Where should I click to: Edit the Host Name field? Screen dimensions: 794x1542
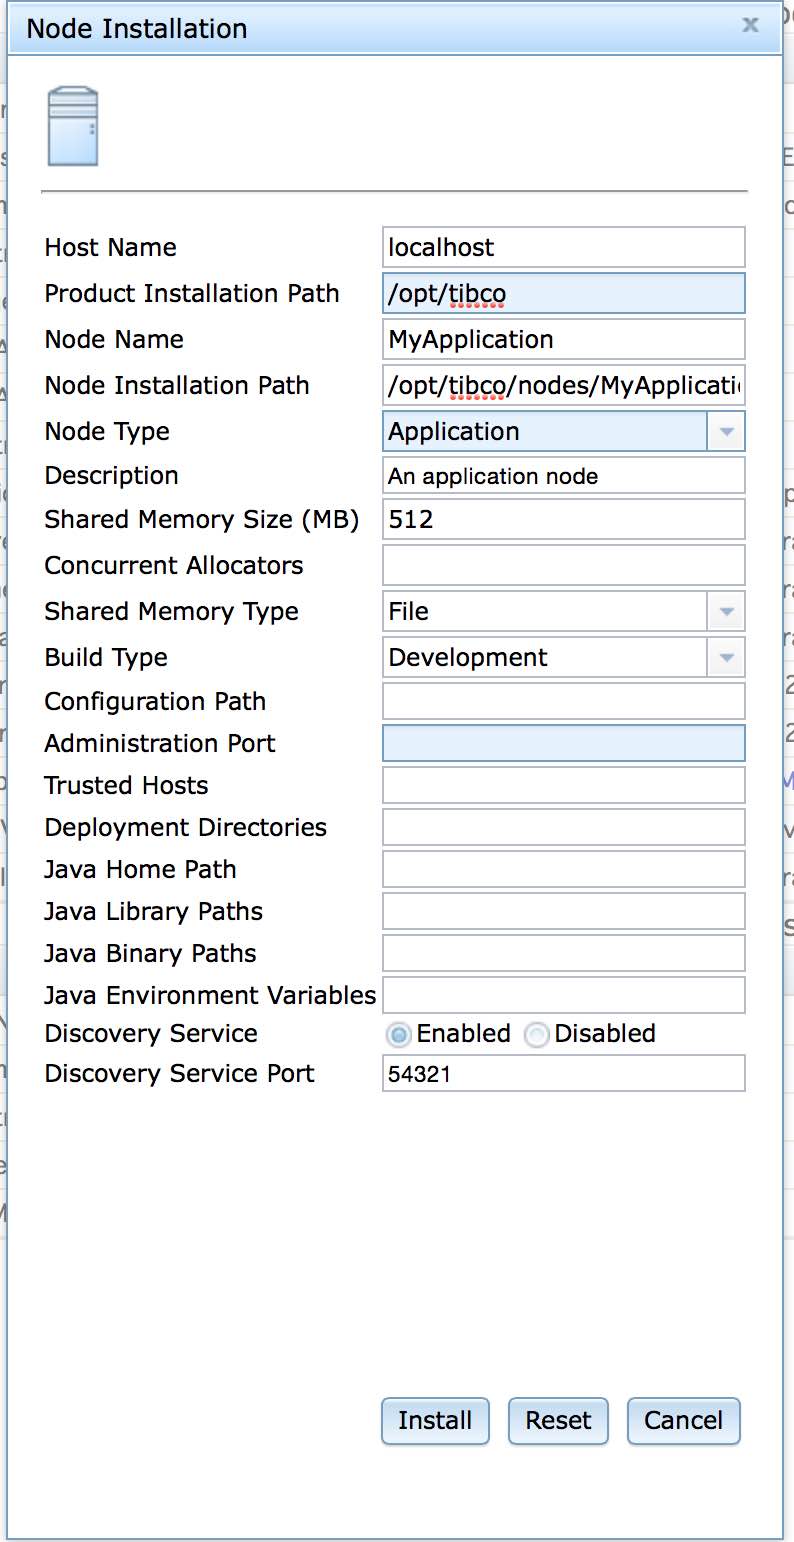[563, 247]
